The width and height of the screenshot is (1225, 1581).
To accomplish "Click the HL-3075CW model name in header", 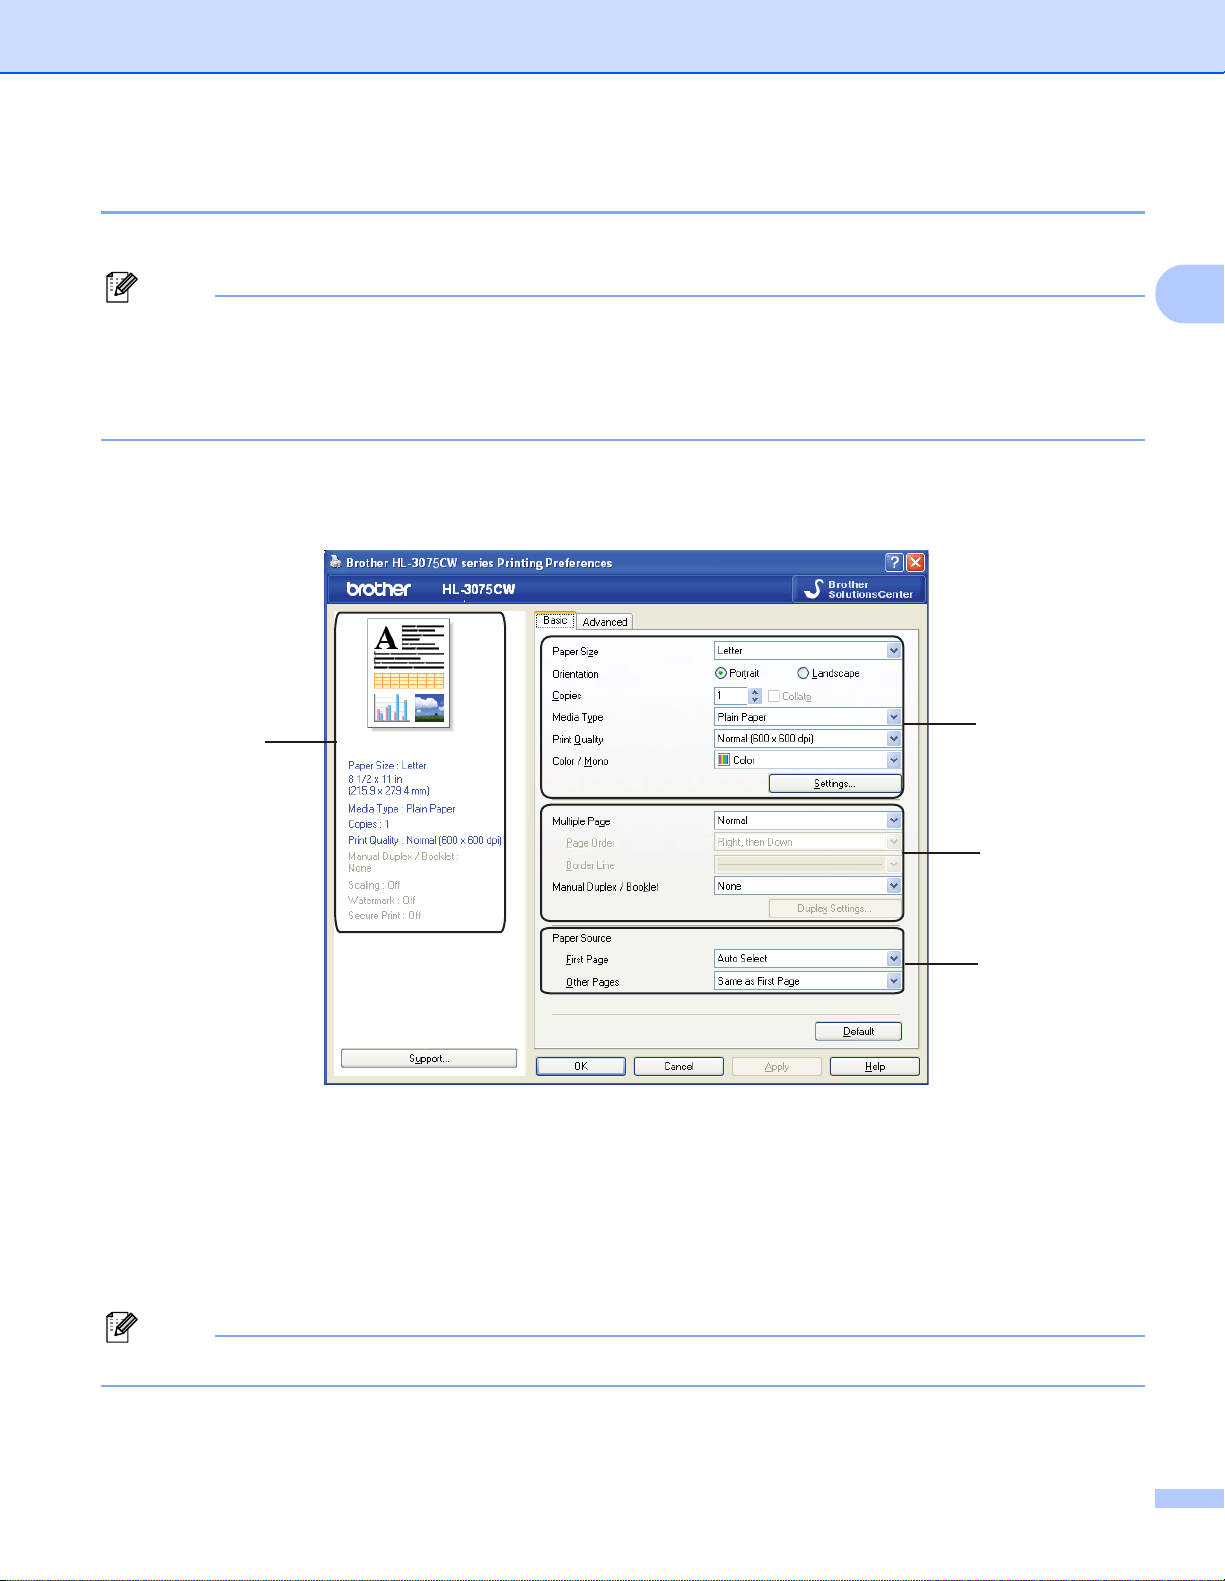I will coord(479,589).
